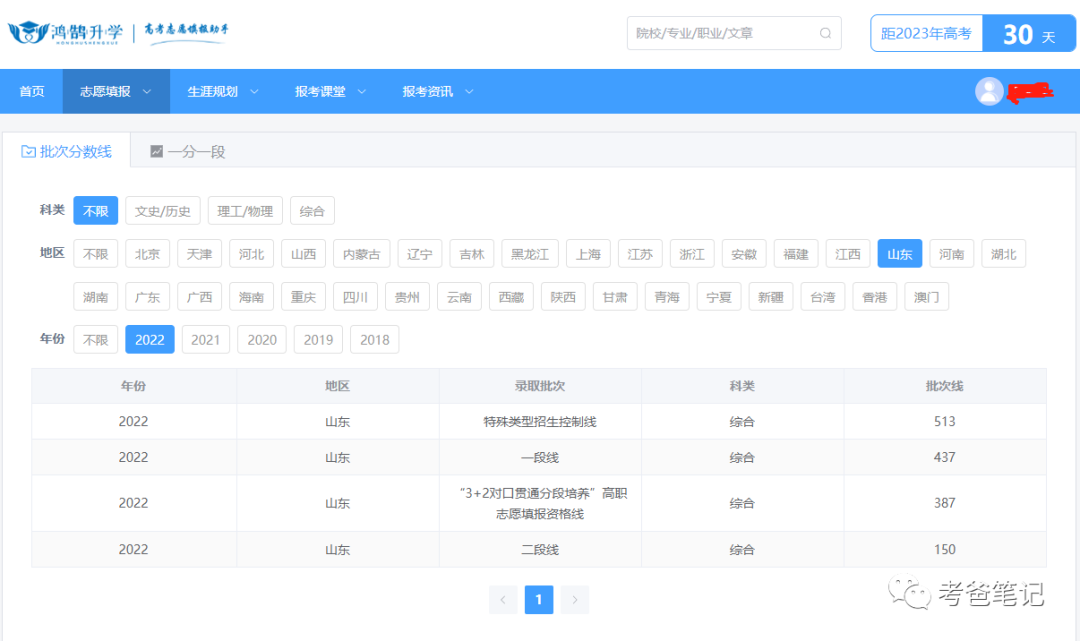Select year 2022 filter

(149, 339)
